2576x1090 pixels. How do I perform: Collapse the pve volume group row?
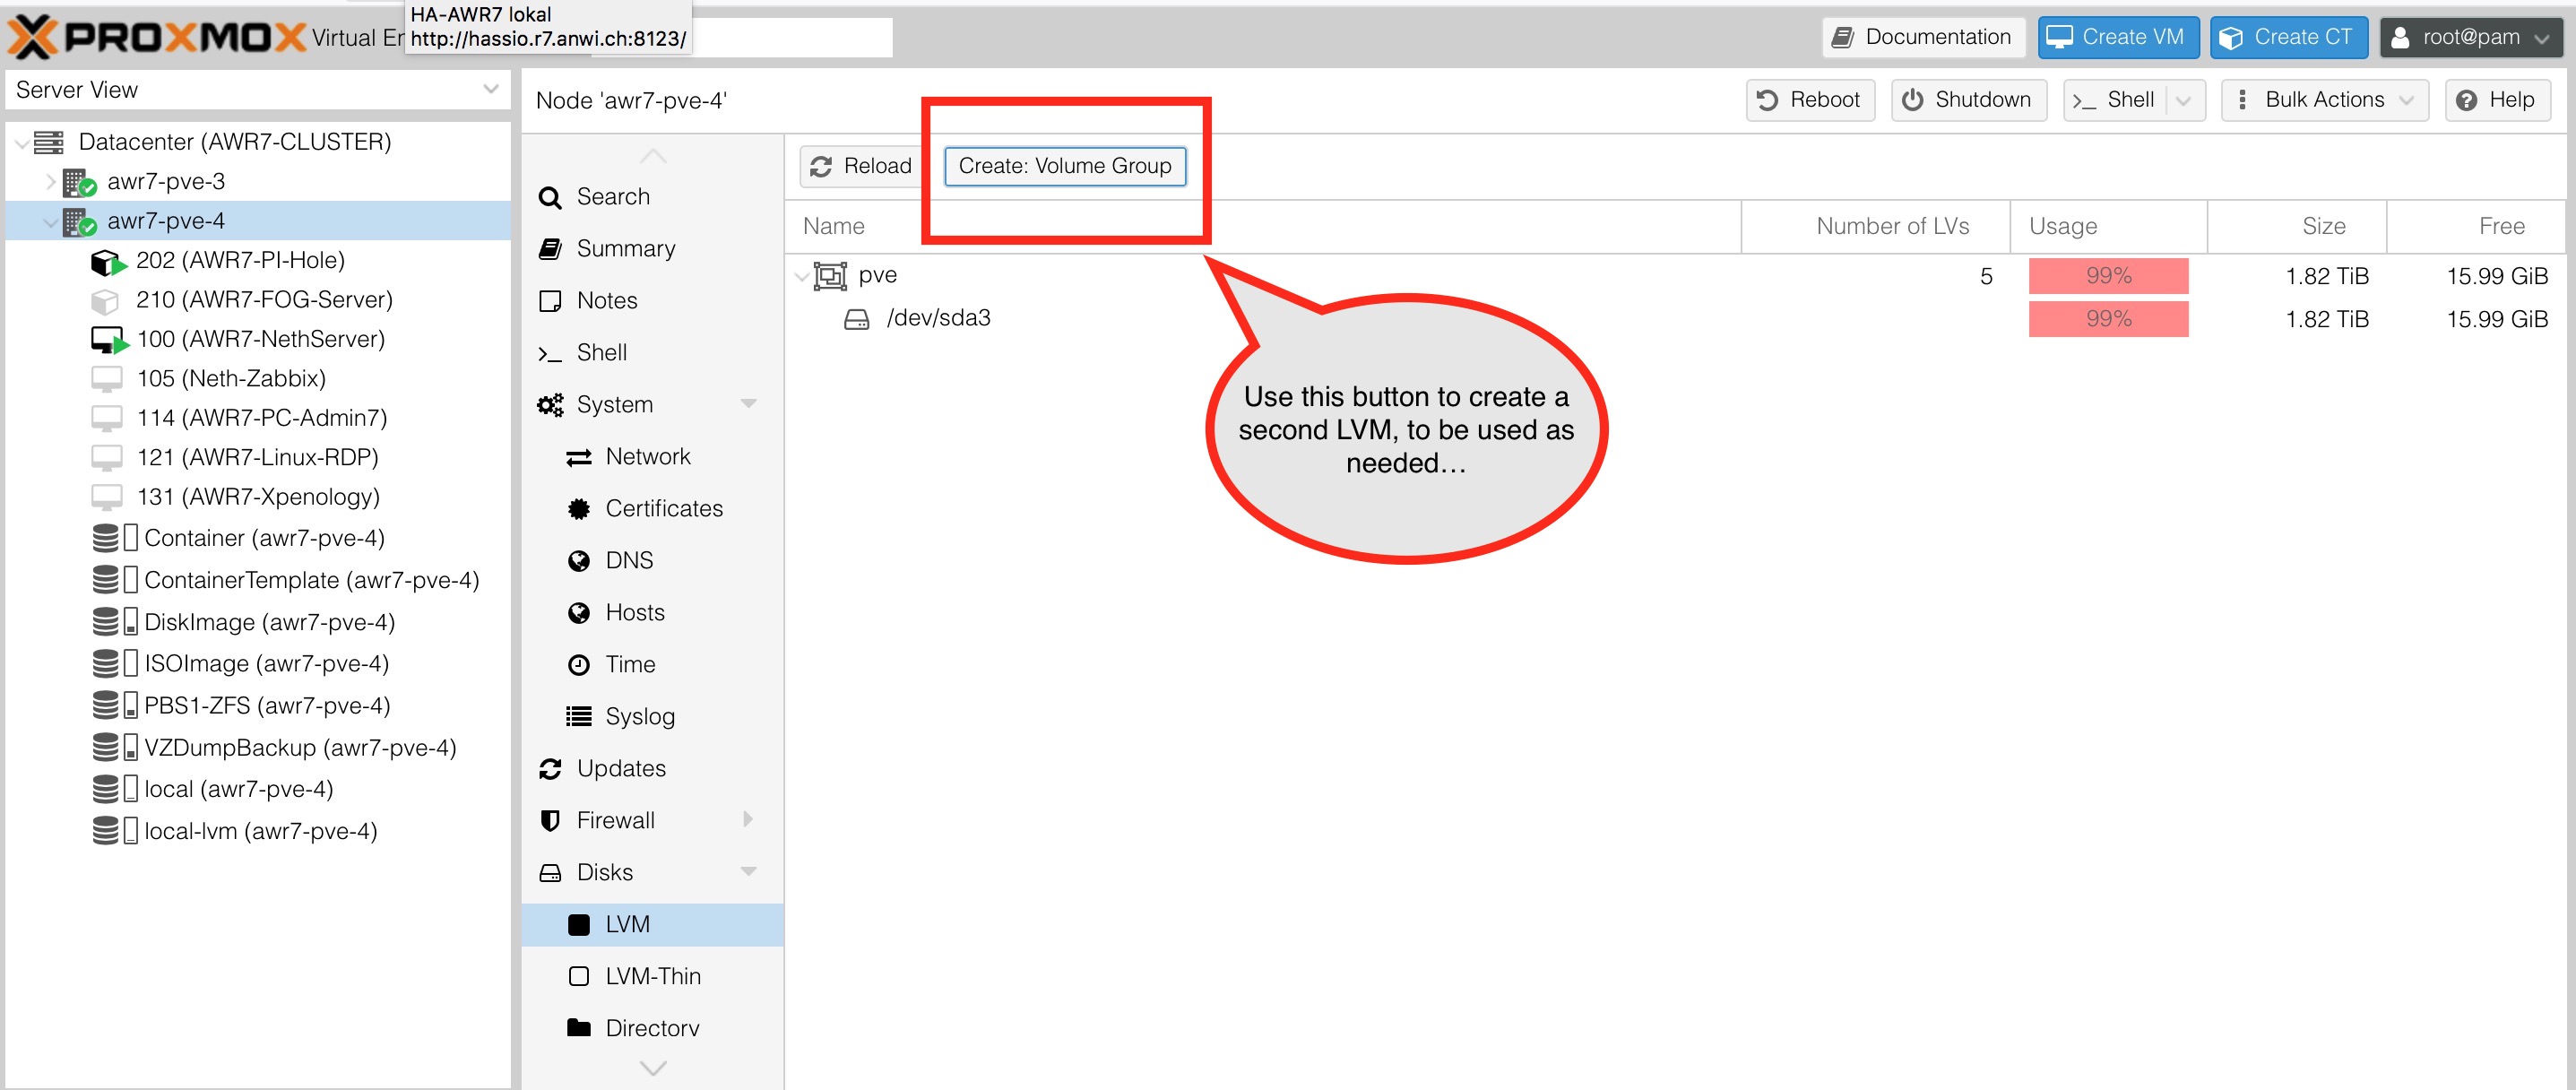click(801, 276)
